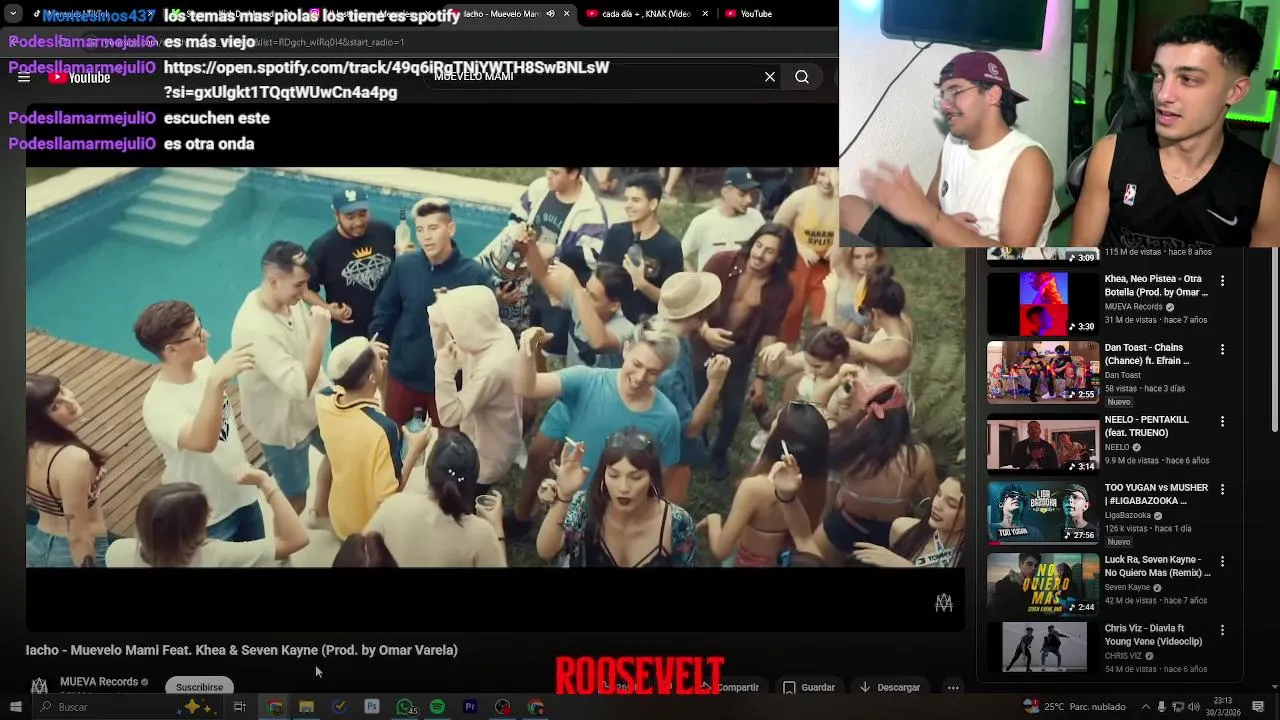
Task: Open options menu for Dan Toast - Chains
Action: pos(1222,350)
